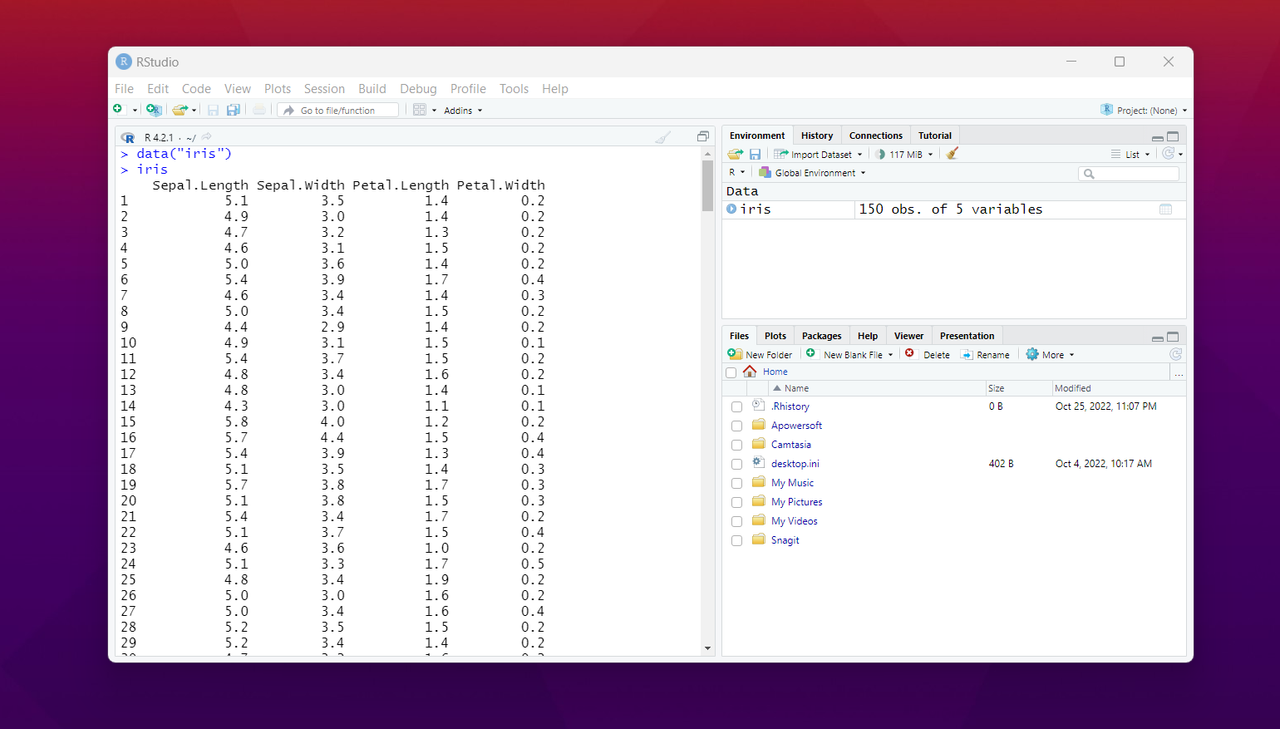
Task: Maximize the Environment pane
Action: pyautogui.click(x=1173, y=137)
